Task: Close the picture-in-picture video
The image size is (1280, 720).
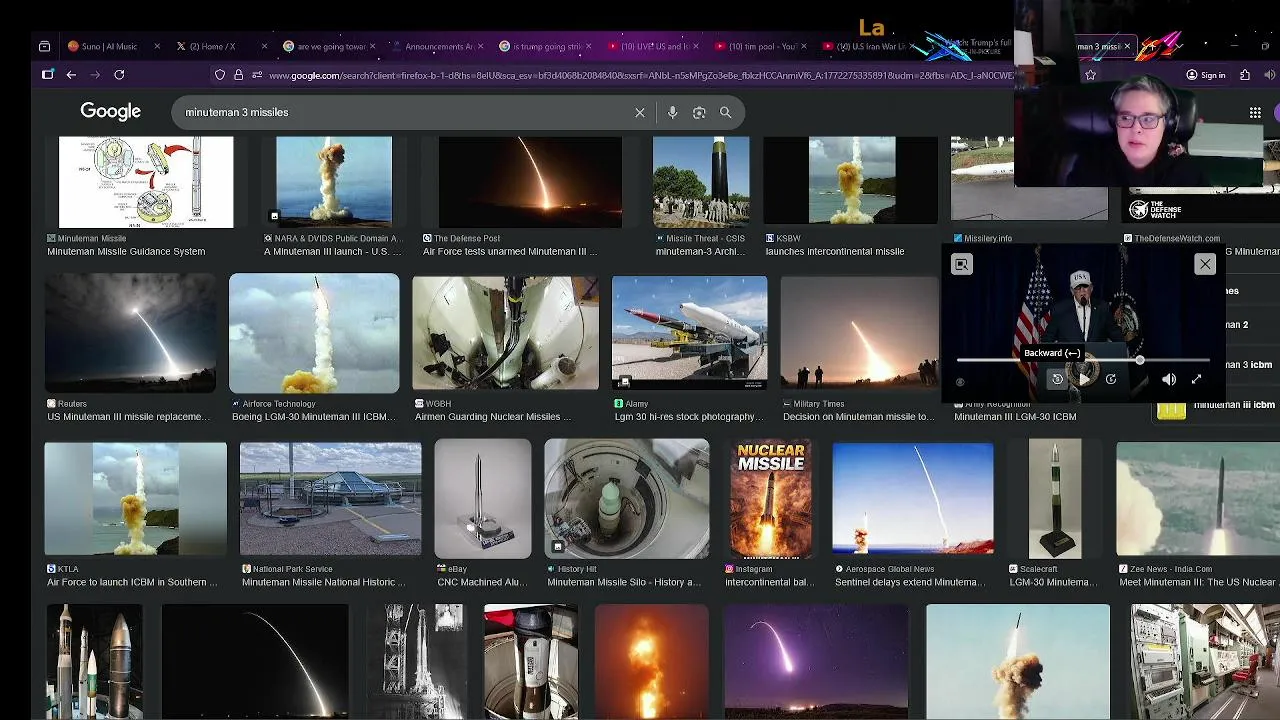Action: point(1205,264)
